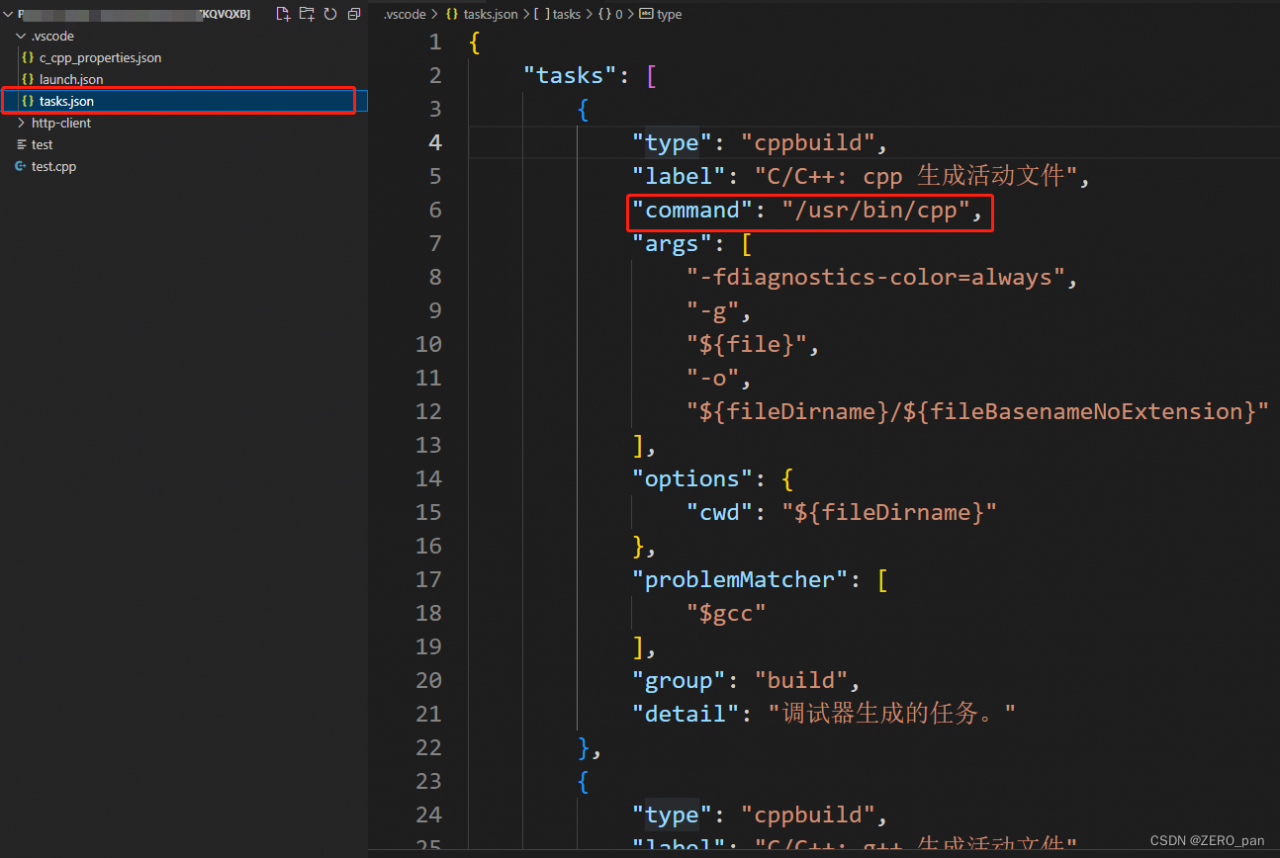Click the 0 breadcrumb segment
Viewport: 1280px width, 858px height.
[611, 14]
